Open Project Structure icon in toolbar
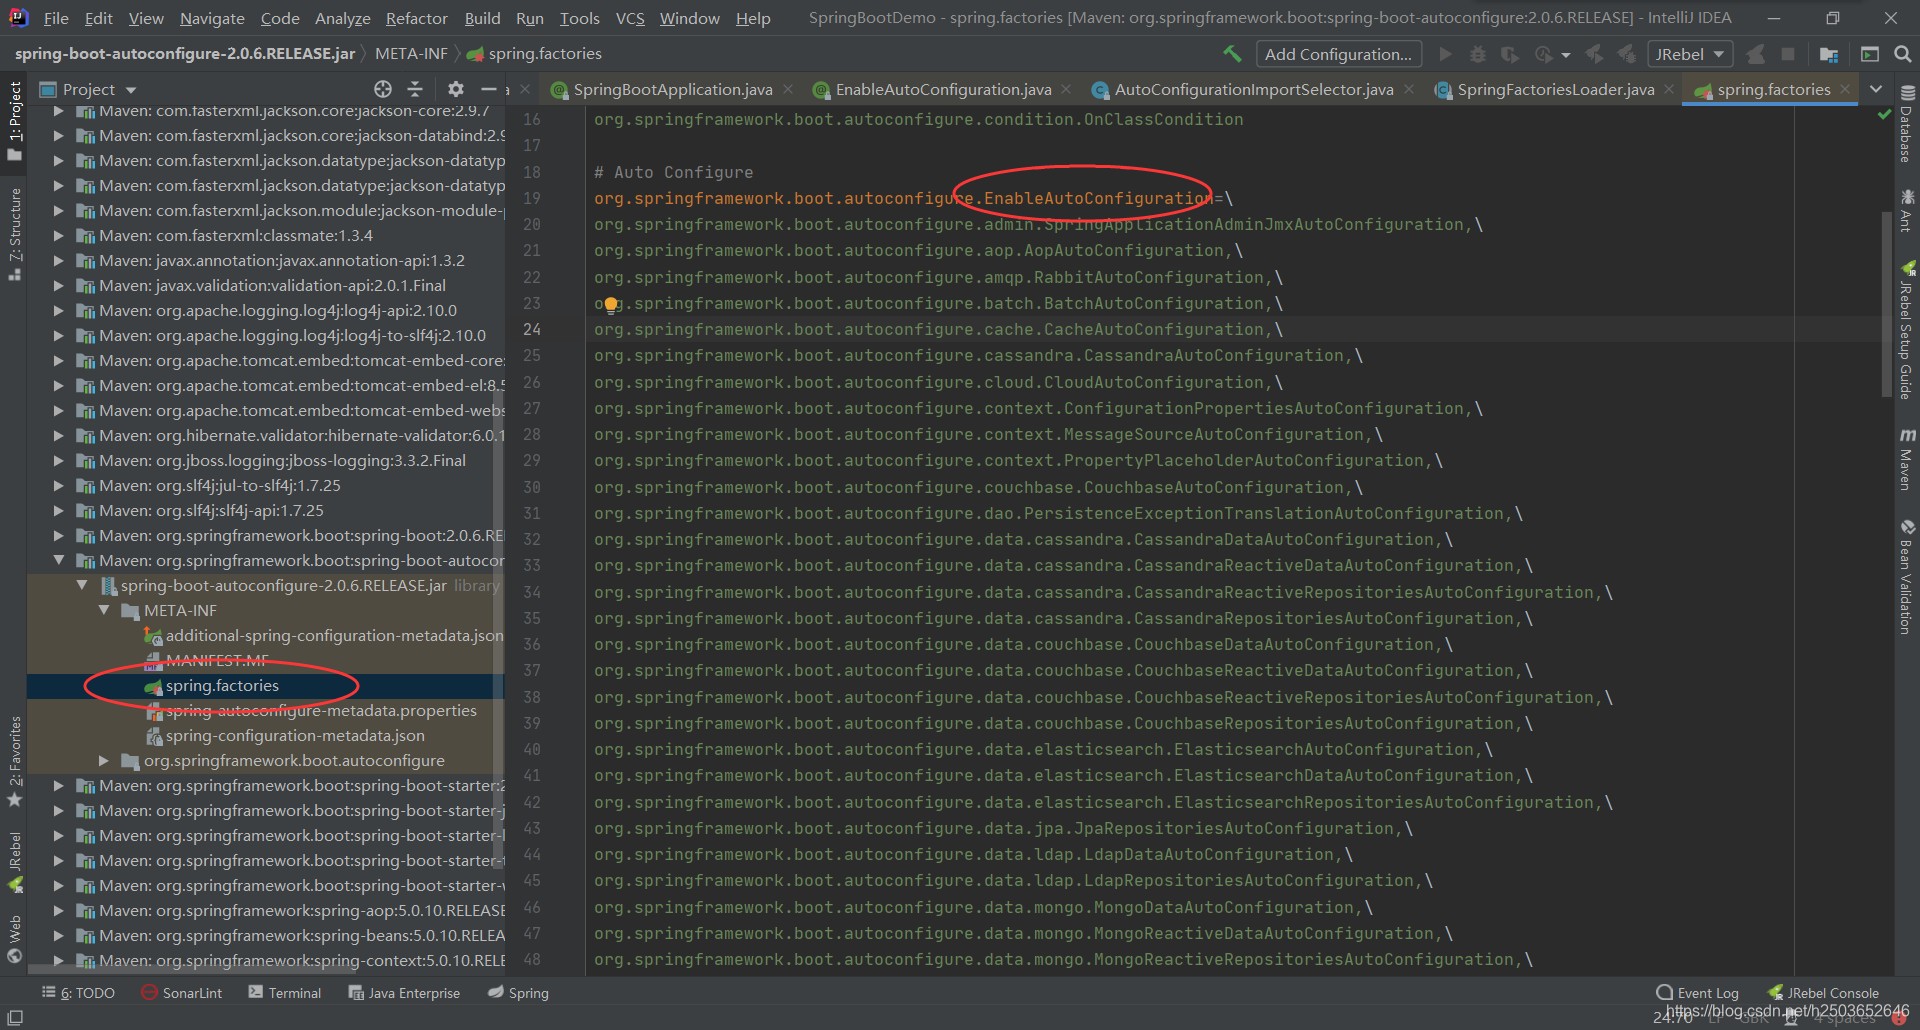 click(1829, 54)
